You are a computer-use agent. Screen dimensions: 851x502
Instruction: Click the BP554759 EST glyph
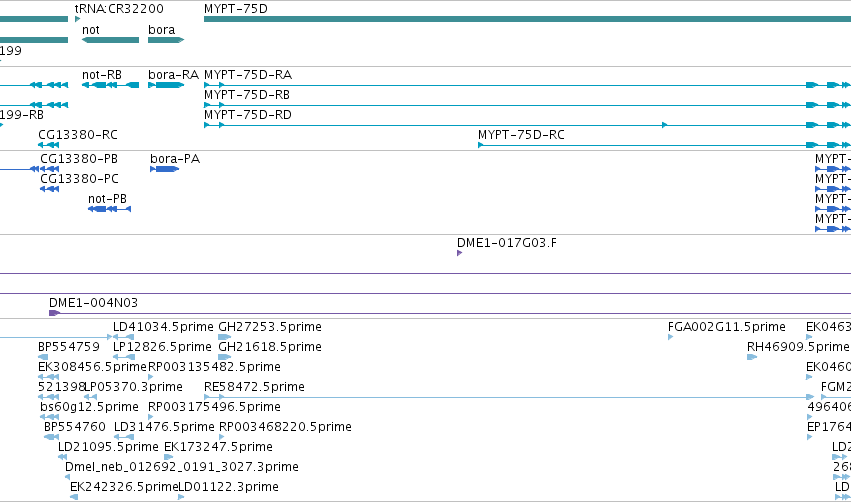click(43, 357)
